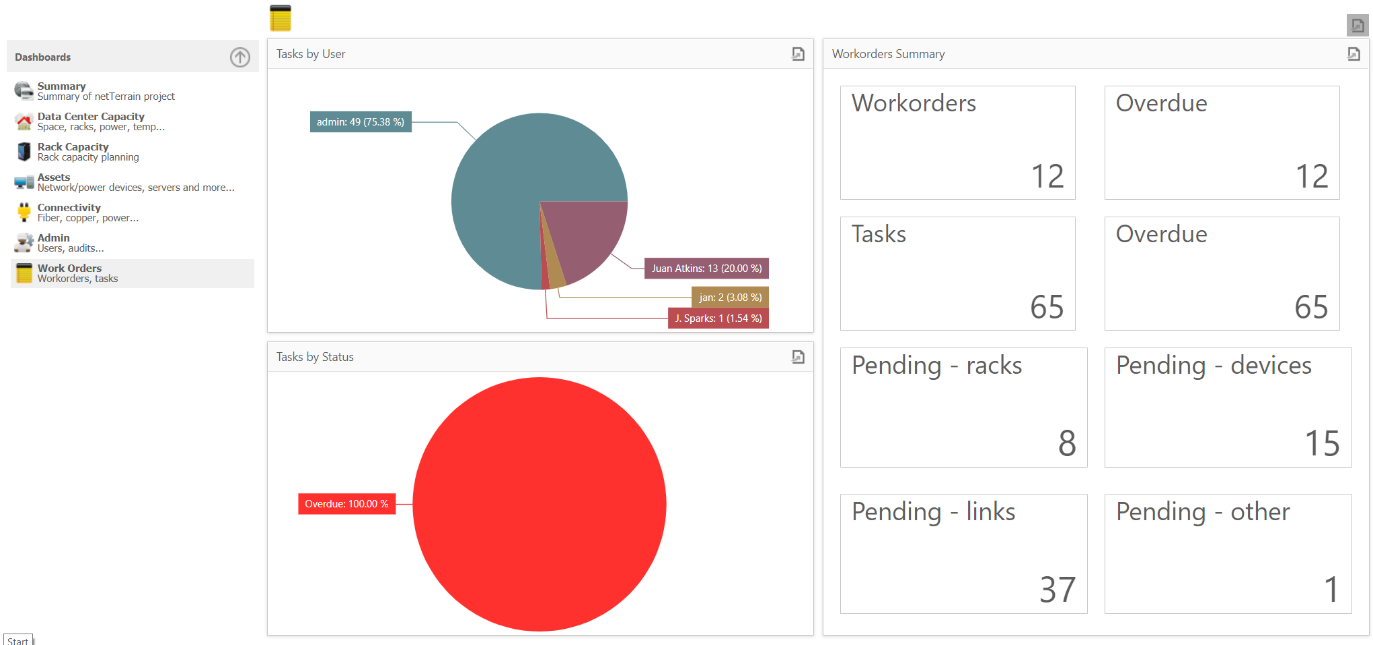The width and height of the screenshot is (1373, 645).
Task: Open the Pending - links tile
Action: click(x=963, y=553)
